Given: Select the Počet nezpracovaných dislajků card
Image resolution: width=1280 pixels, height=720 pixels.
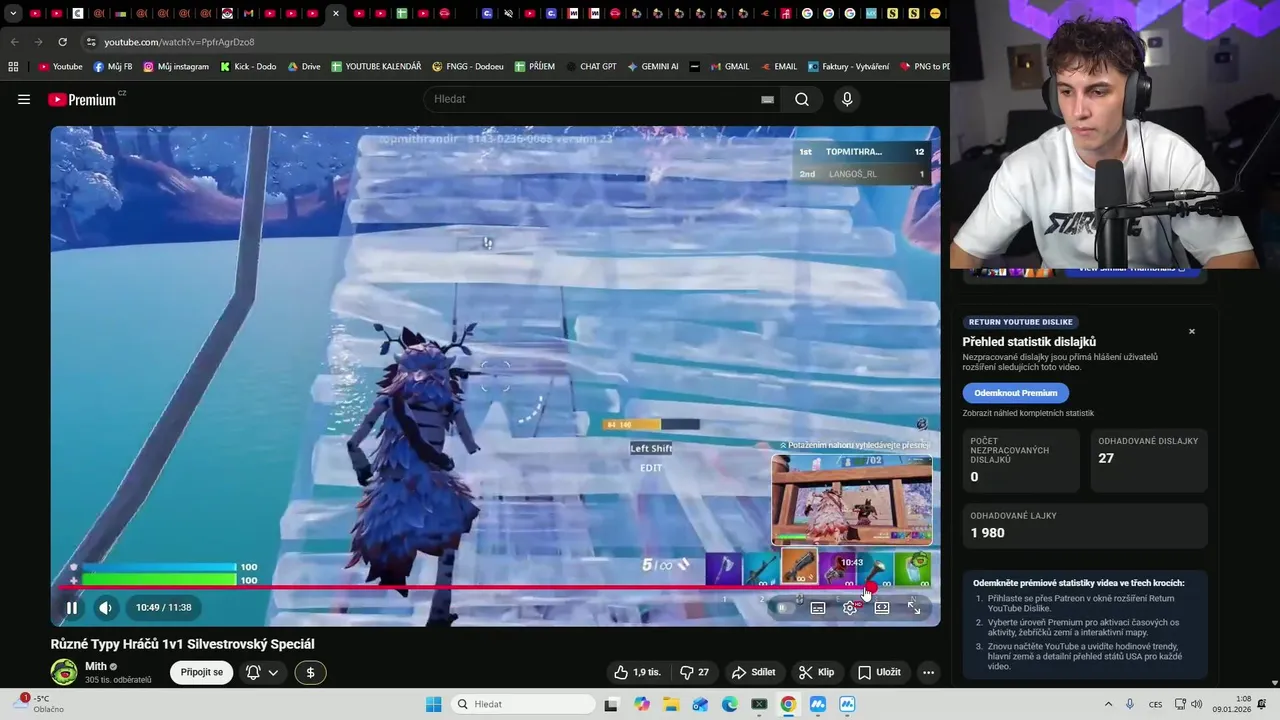Looking at the screenshot, I should pos(1021,460).
